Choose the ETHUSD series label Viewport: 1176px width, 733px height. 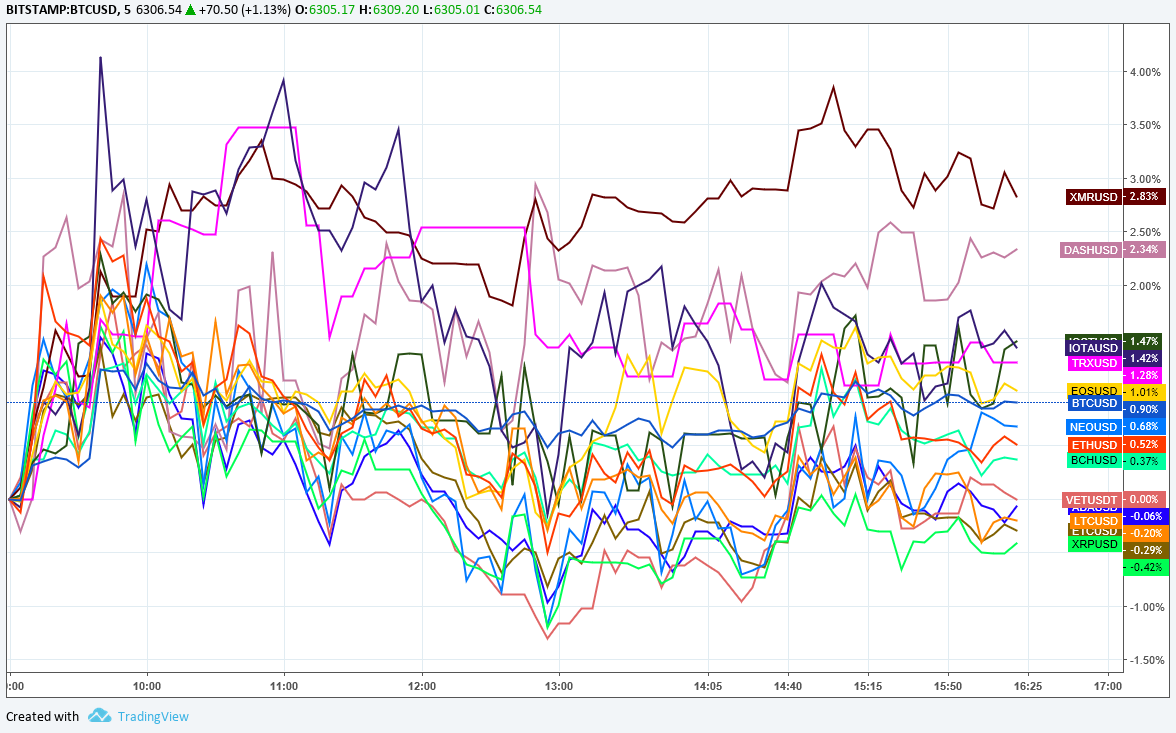tap(1094, 445)
